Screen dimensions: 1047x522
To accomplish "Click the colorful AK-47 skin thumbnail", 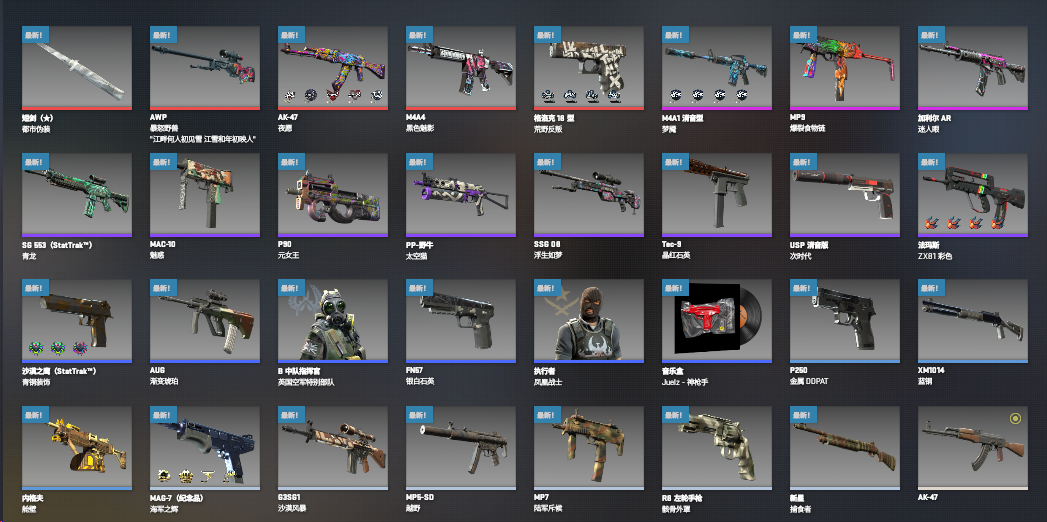I will coord(333,67).
